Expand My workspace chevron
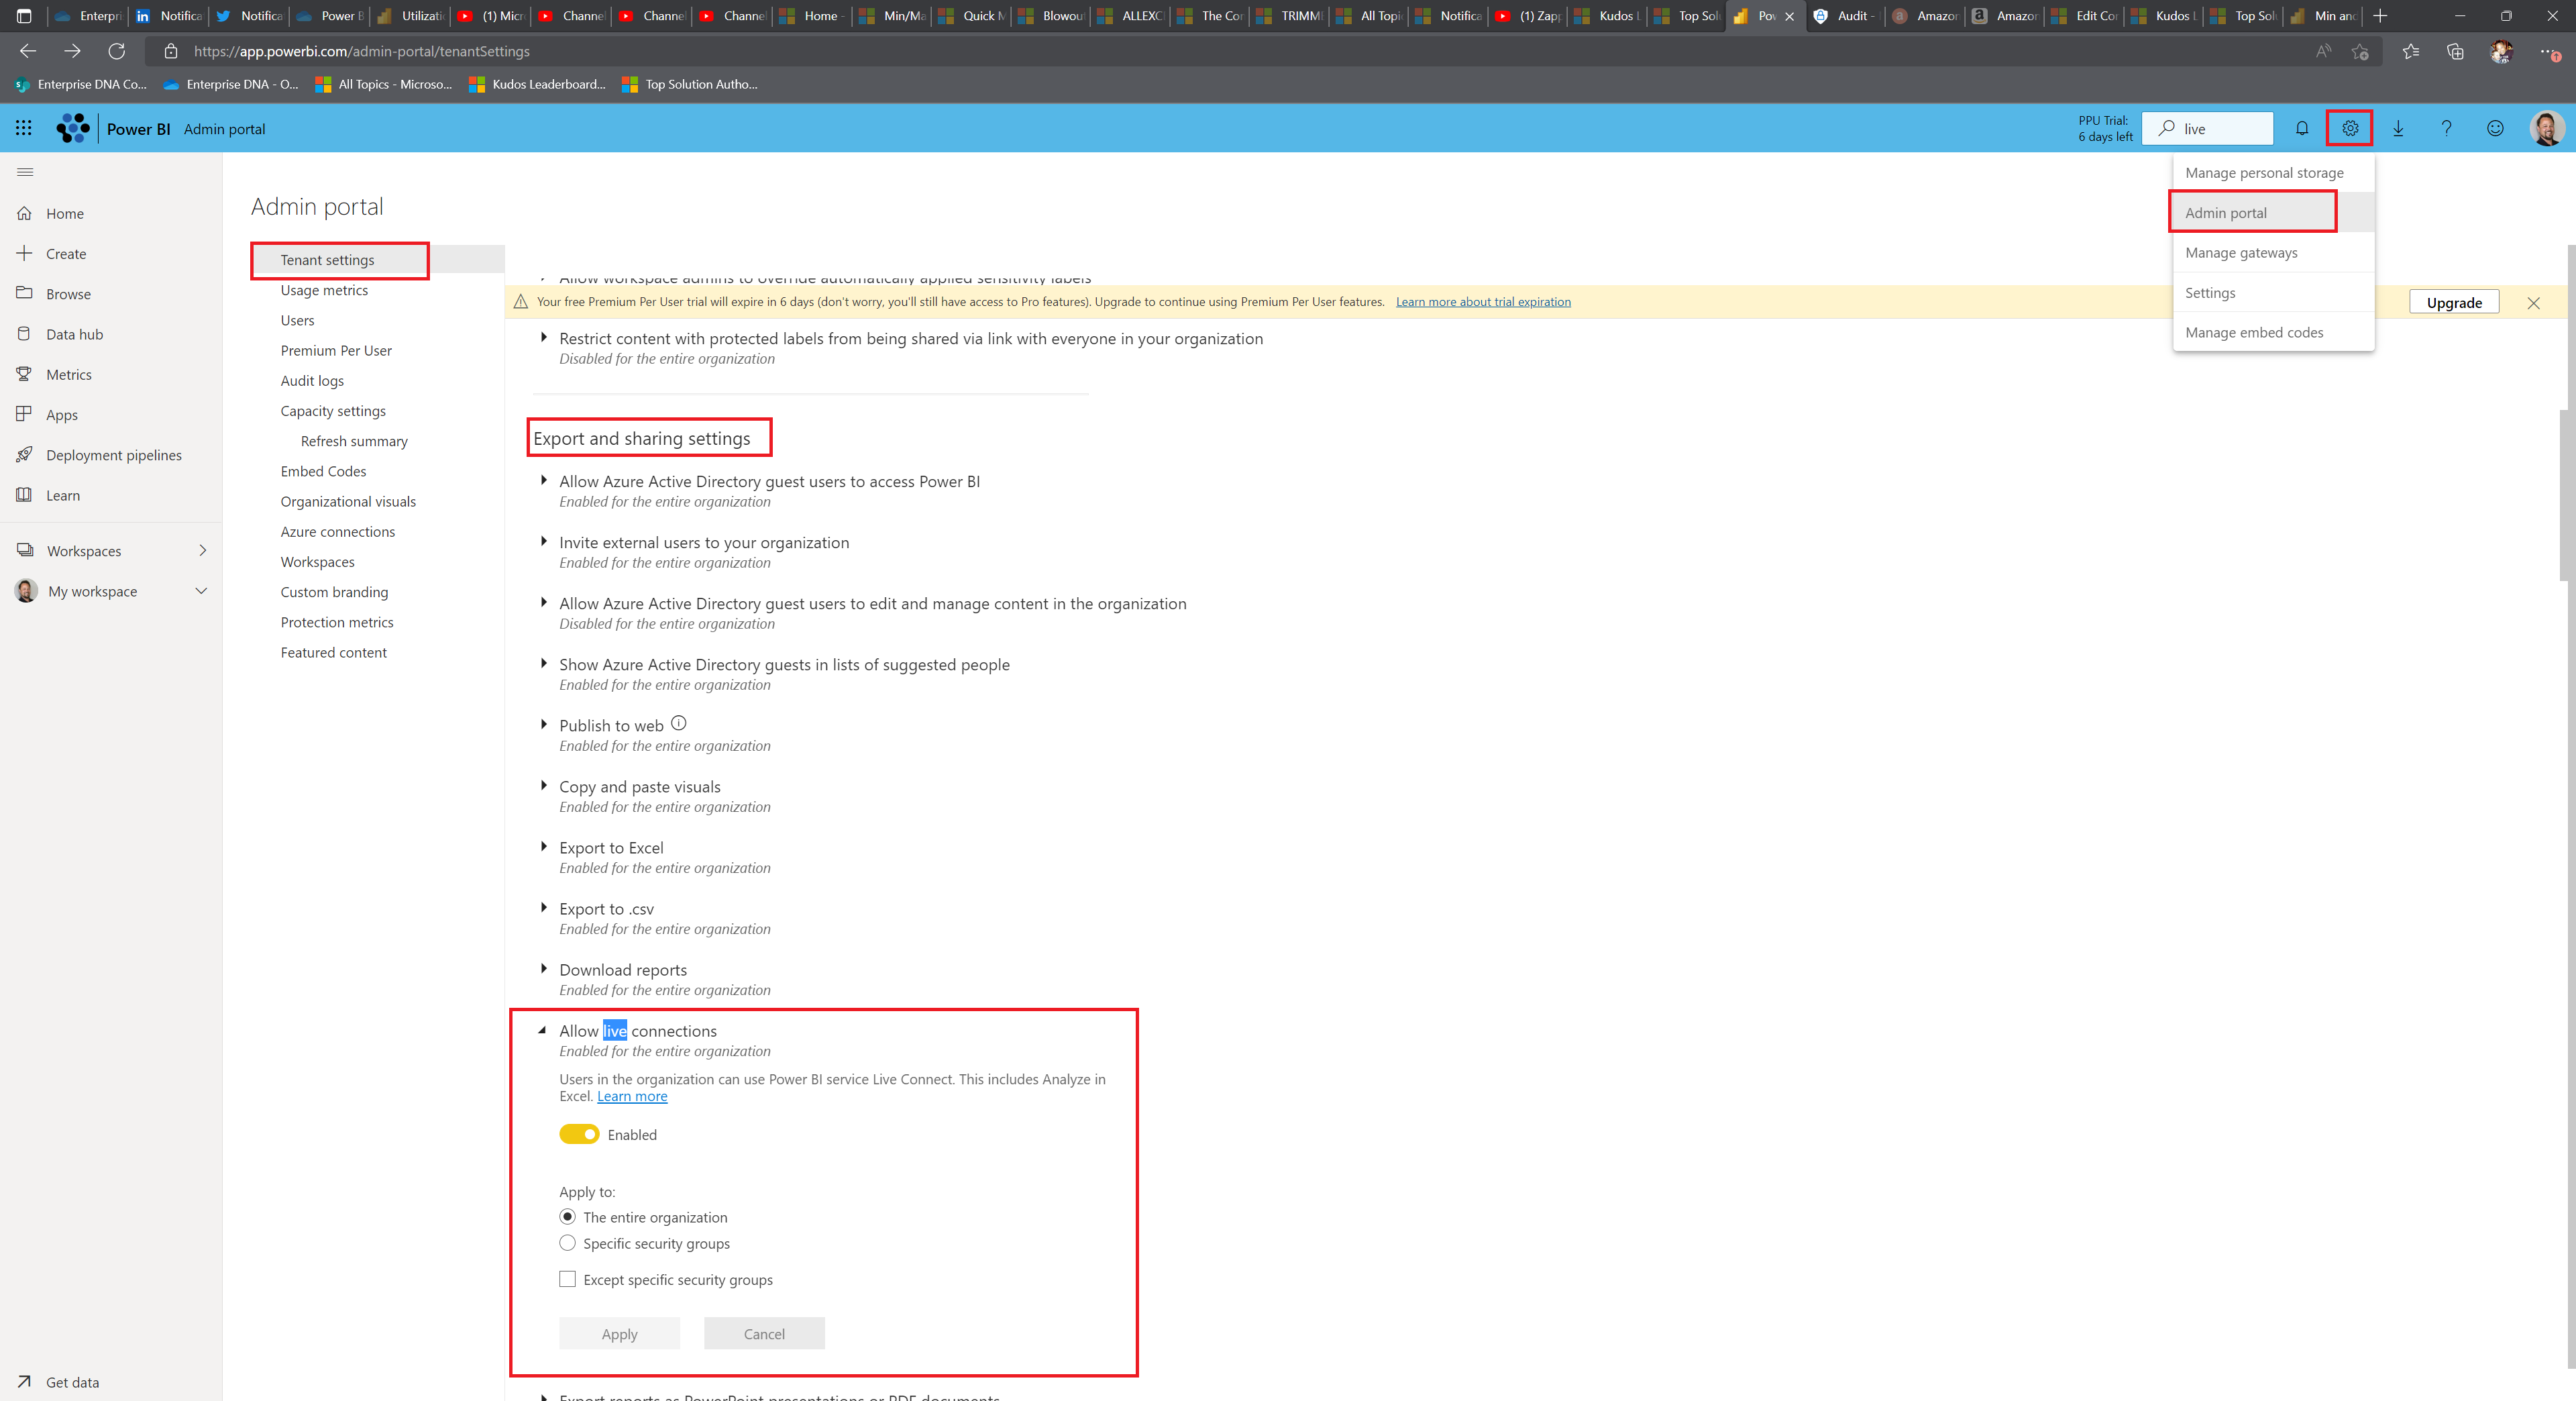This screenshot has height=1401, width=2576. pos(201,591)
